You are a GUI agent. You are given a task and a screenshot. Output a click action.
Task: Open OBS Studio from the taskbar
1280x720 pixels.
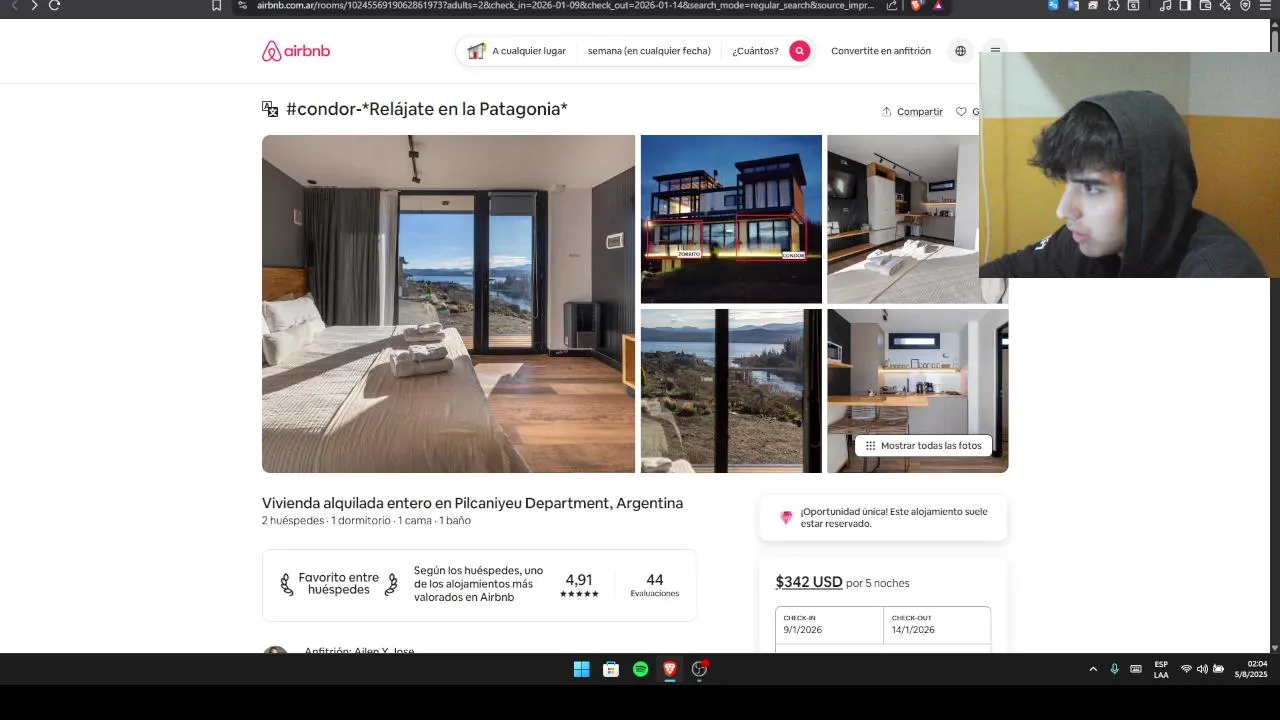pyautogui.click(x=700, y=669)
